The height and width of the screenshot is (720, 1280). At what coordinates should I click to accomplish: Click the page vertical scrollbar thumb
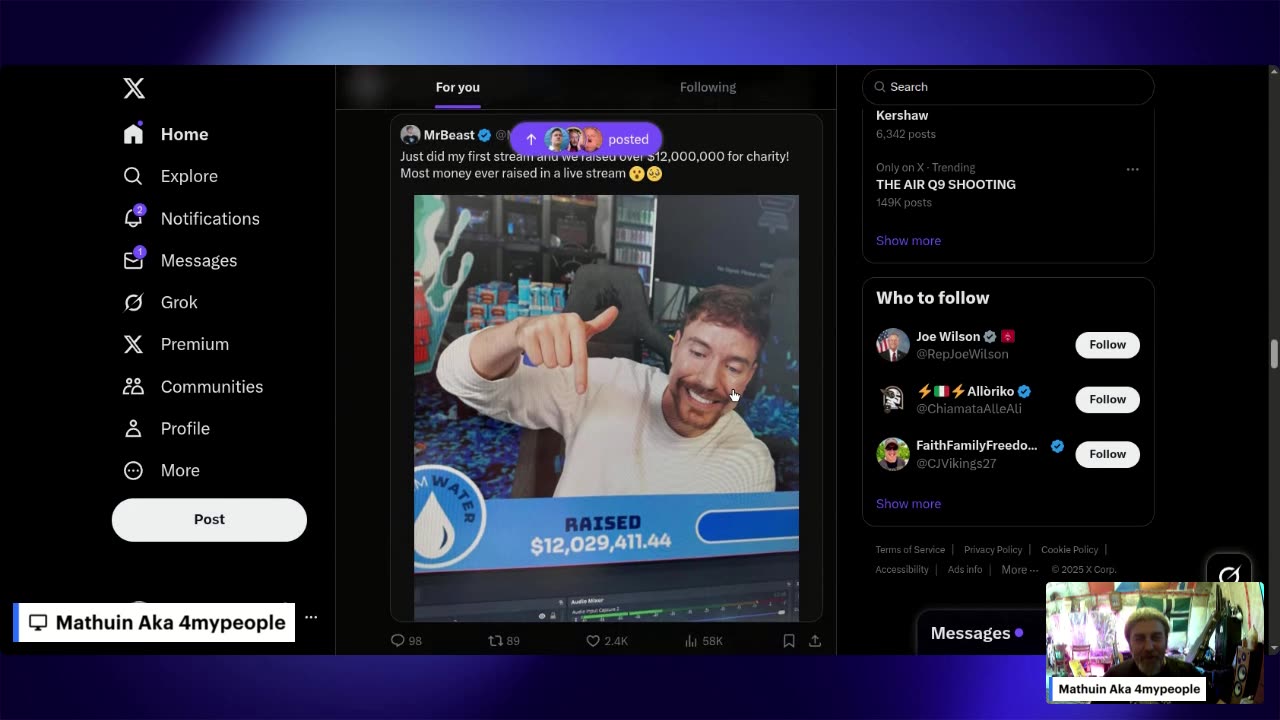click(x=1274, y=354)
